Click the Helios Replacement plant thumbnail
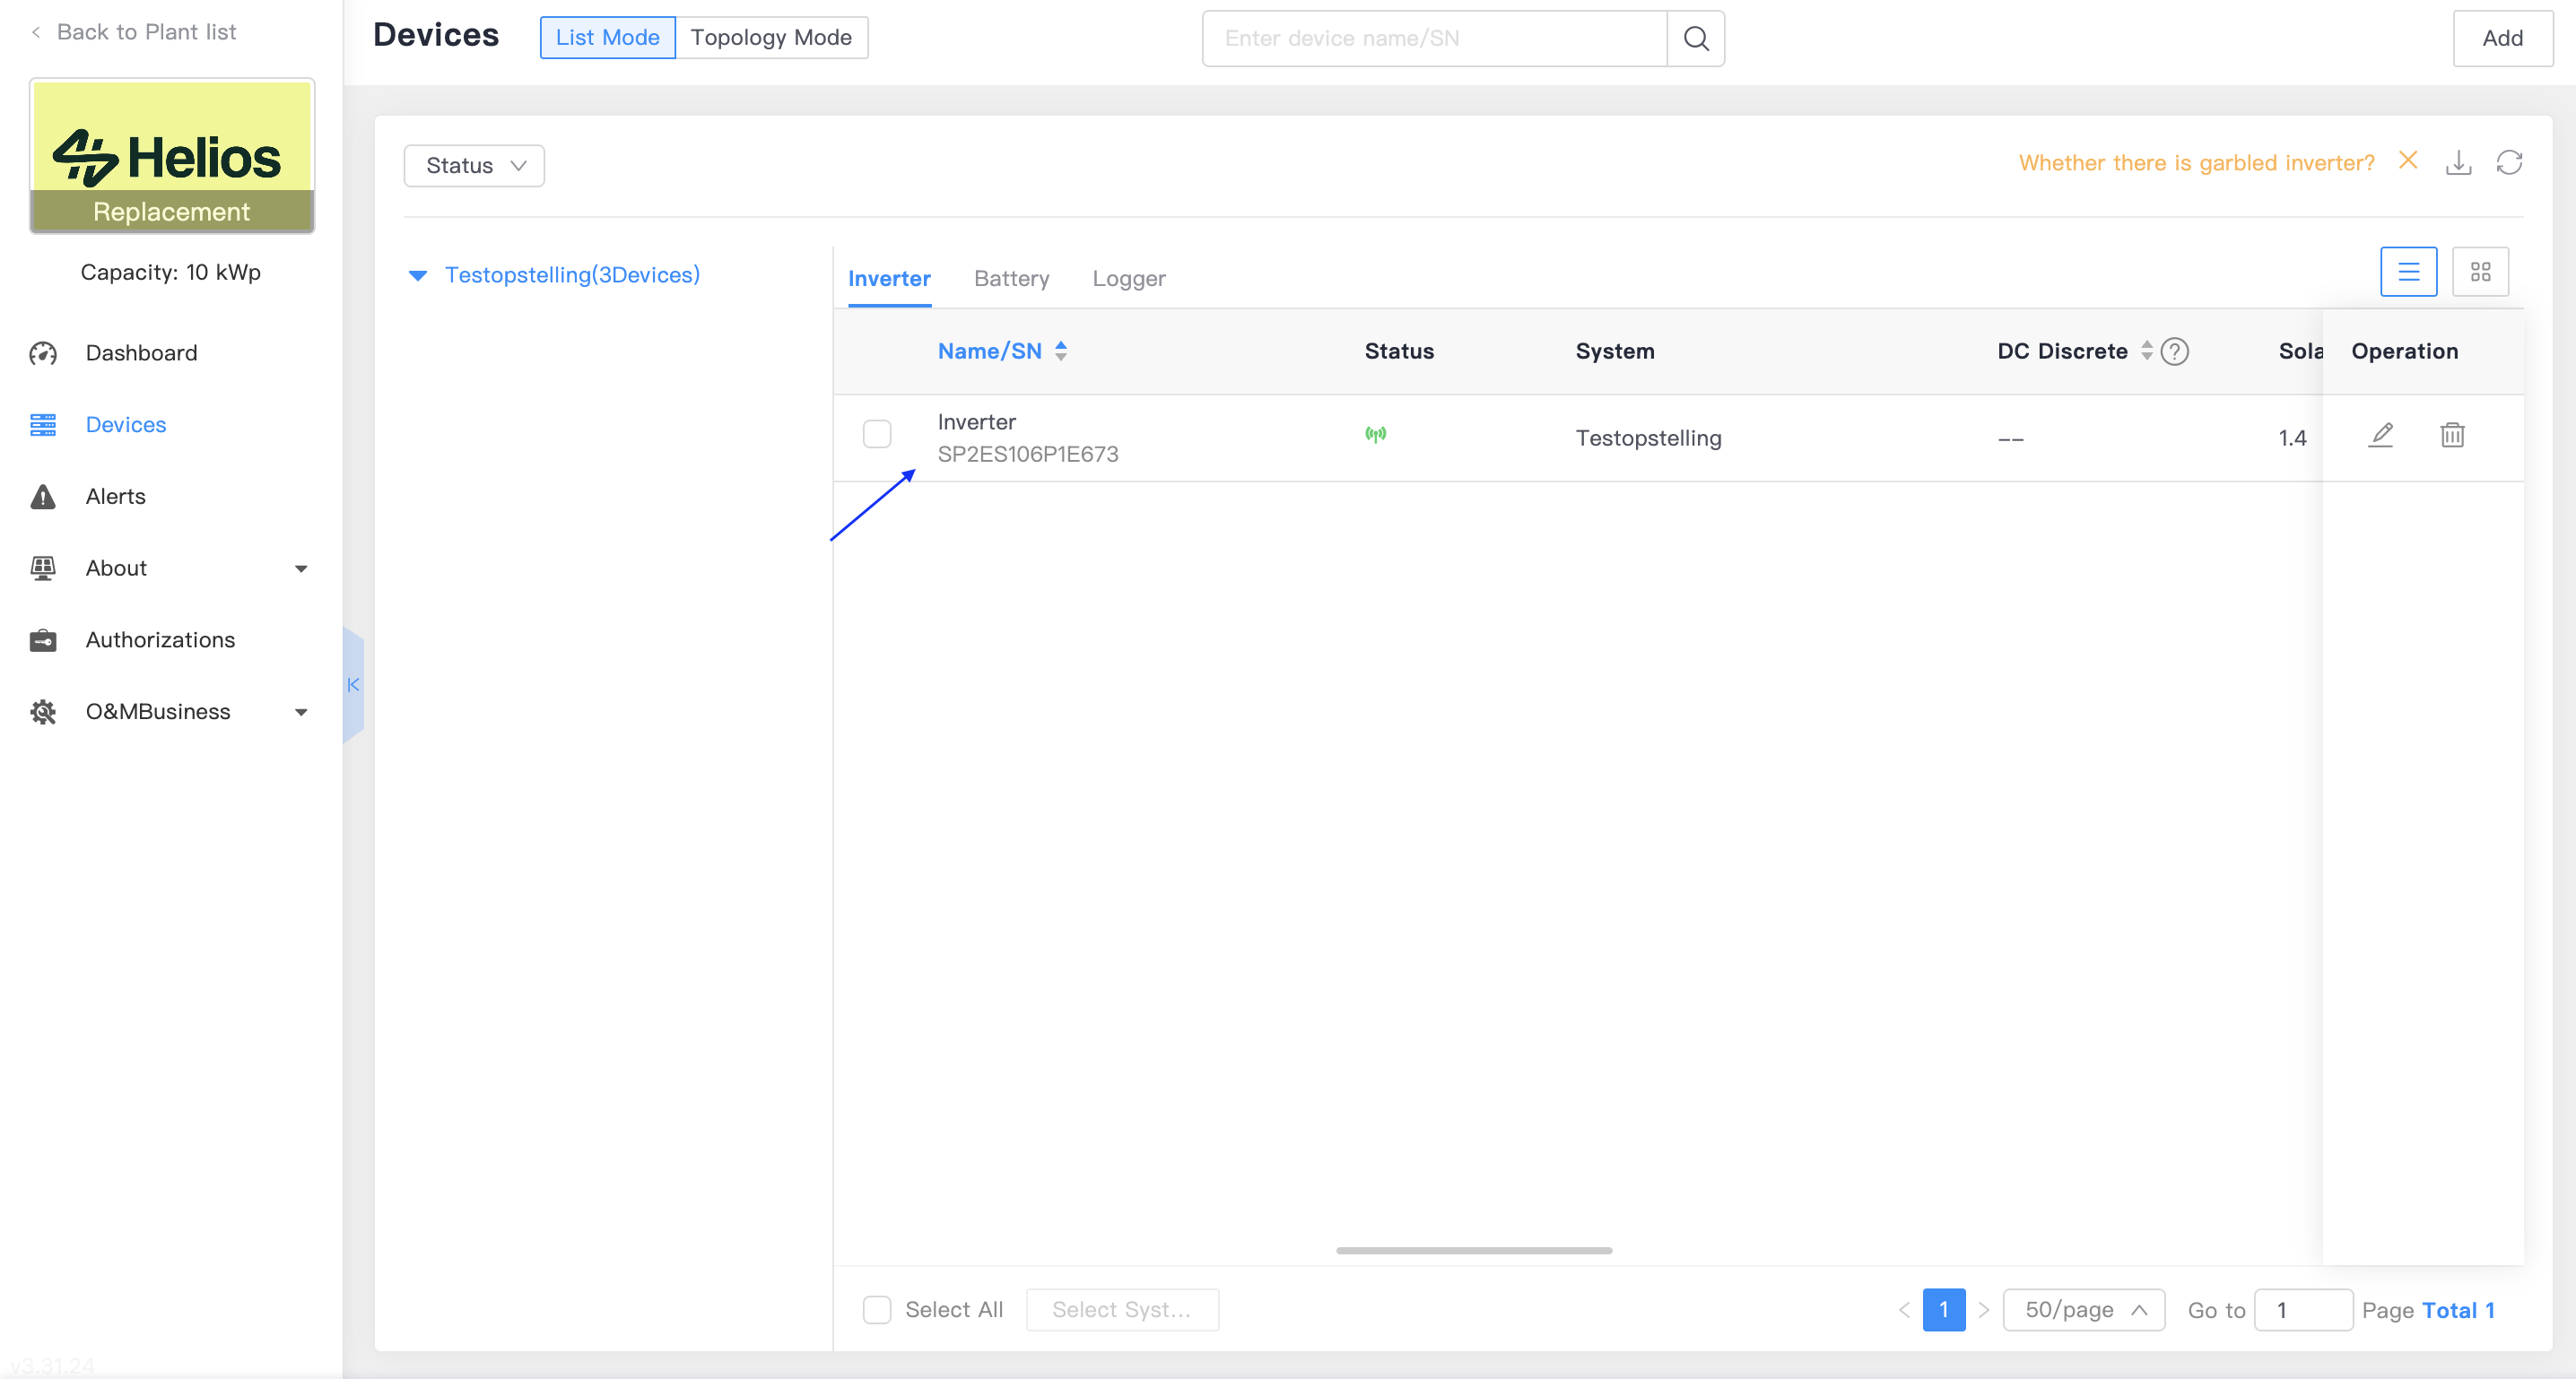Image resolution: width=2576 pixels, height=1379 pixels. 171,156
